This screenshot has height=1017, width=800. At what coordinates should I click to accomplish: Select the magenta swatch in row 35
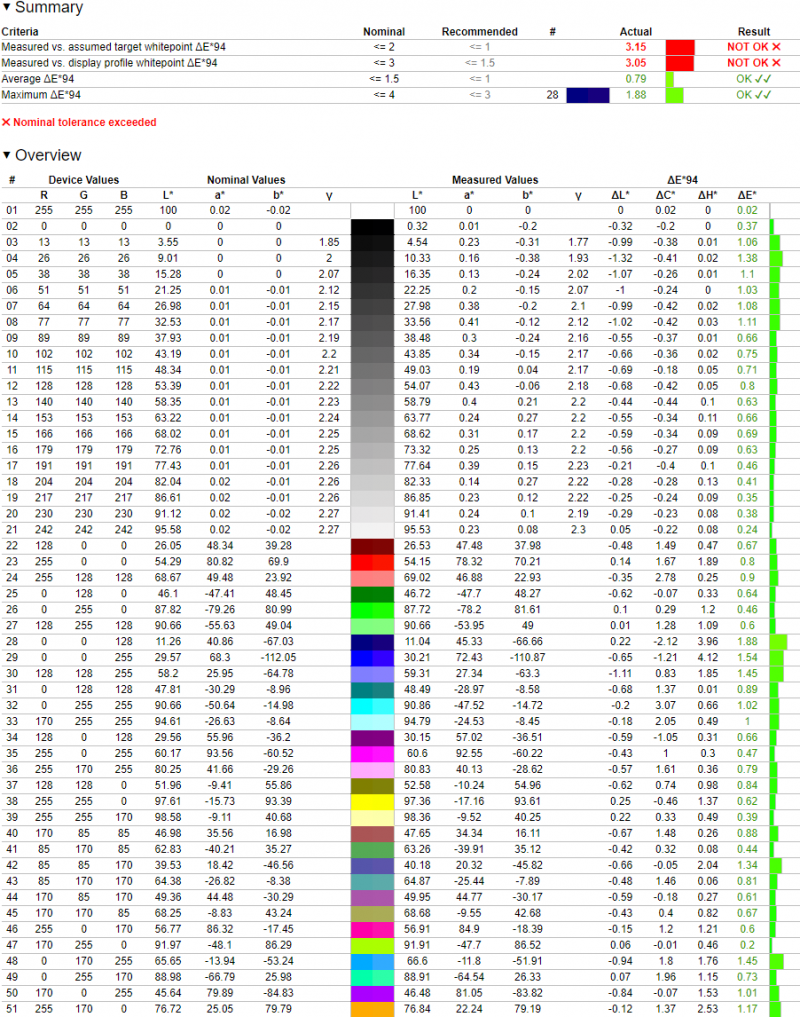(x=372, y=754)
